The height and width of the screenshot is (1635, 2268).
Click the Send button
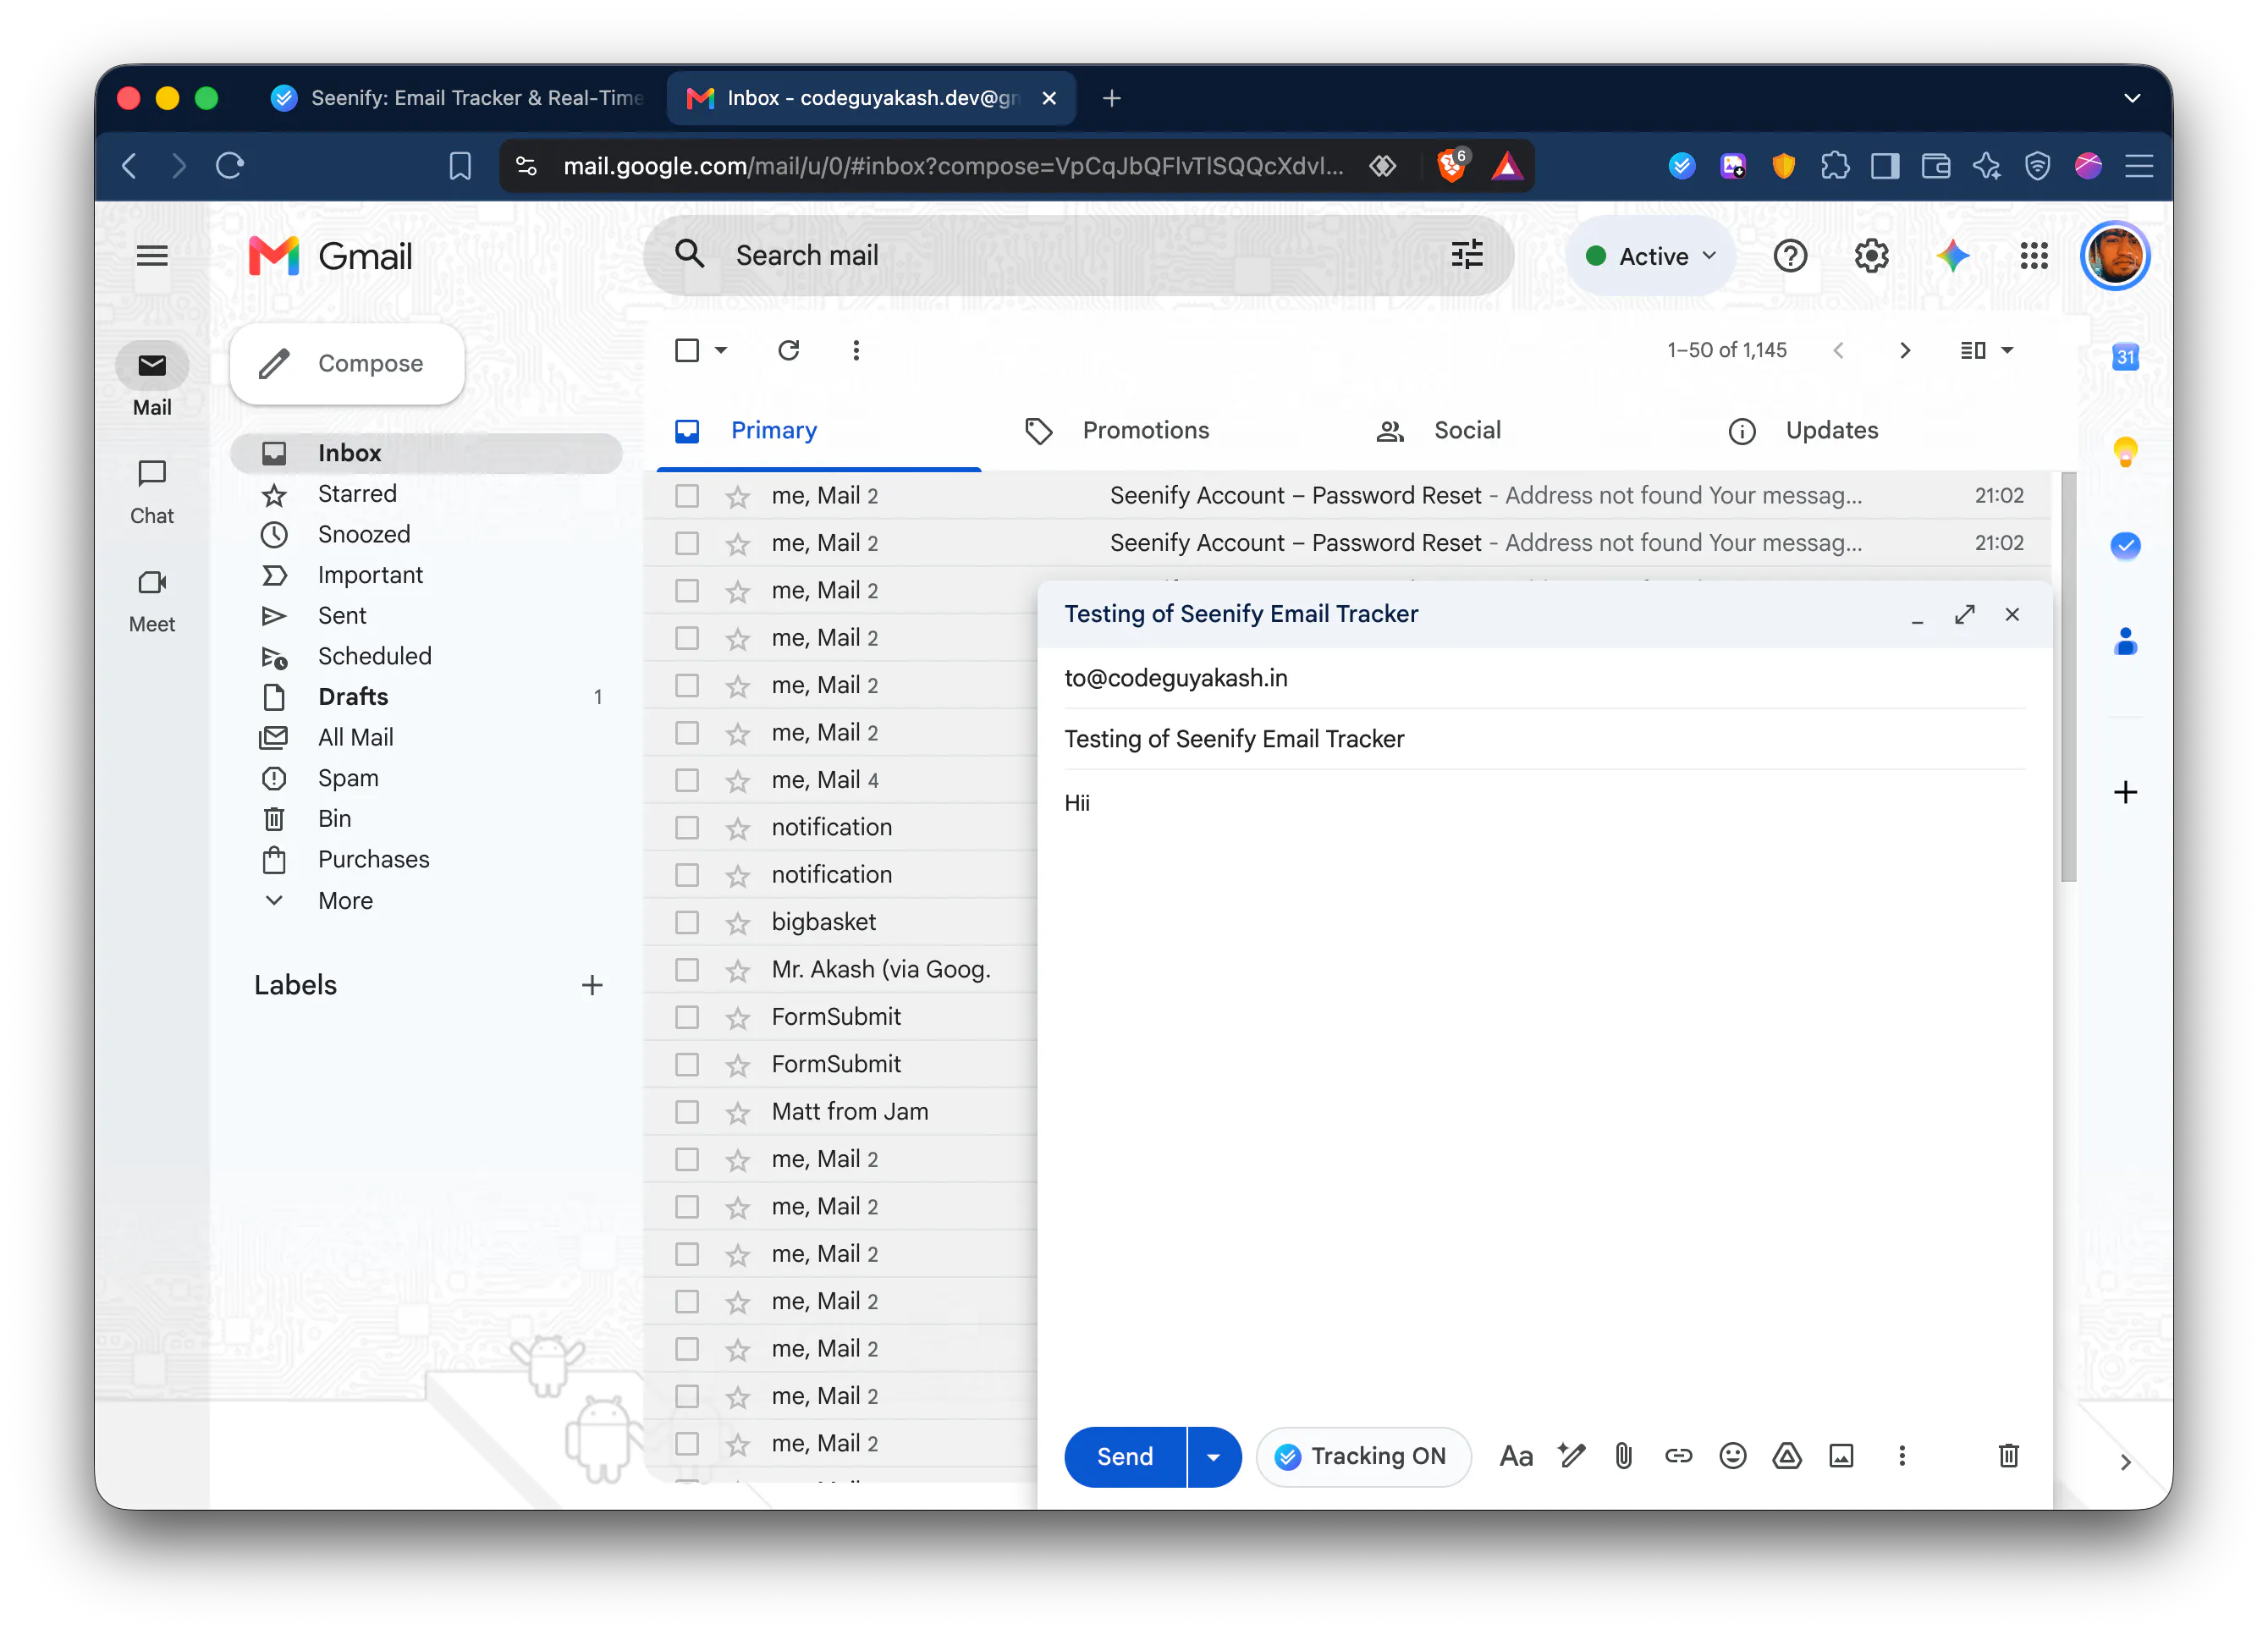click(x=1125, y=1456)
